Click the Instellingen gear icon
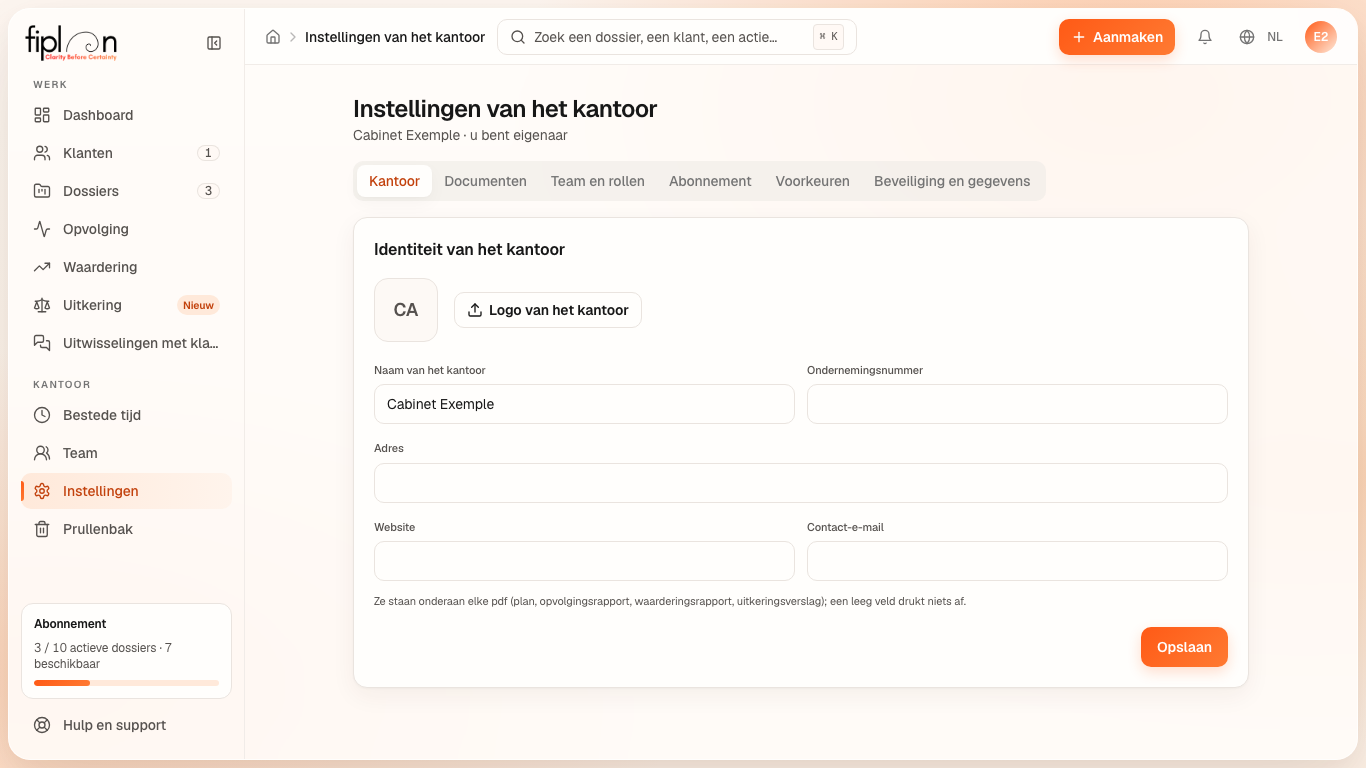This screenshot has width=1366, height=768. 42,491
